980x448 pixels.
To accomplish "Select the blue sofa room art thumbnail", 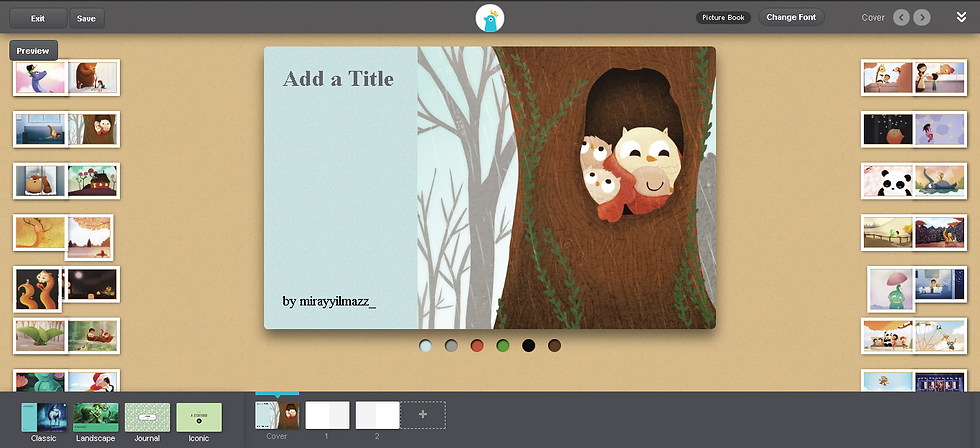I will pos(40,129).
